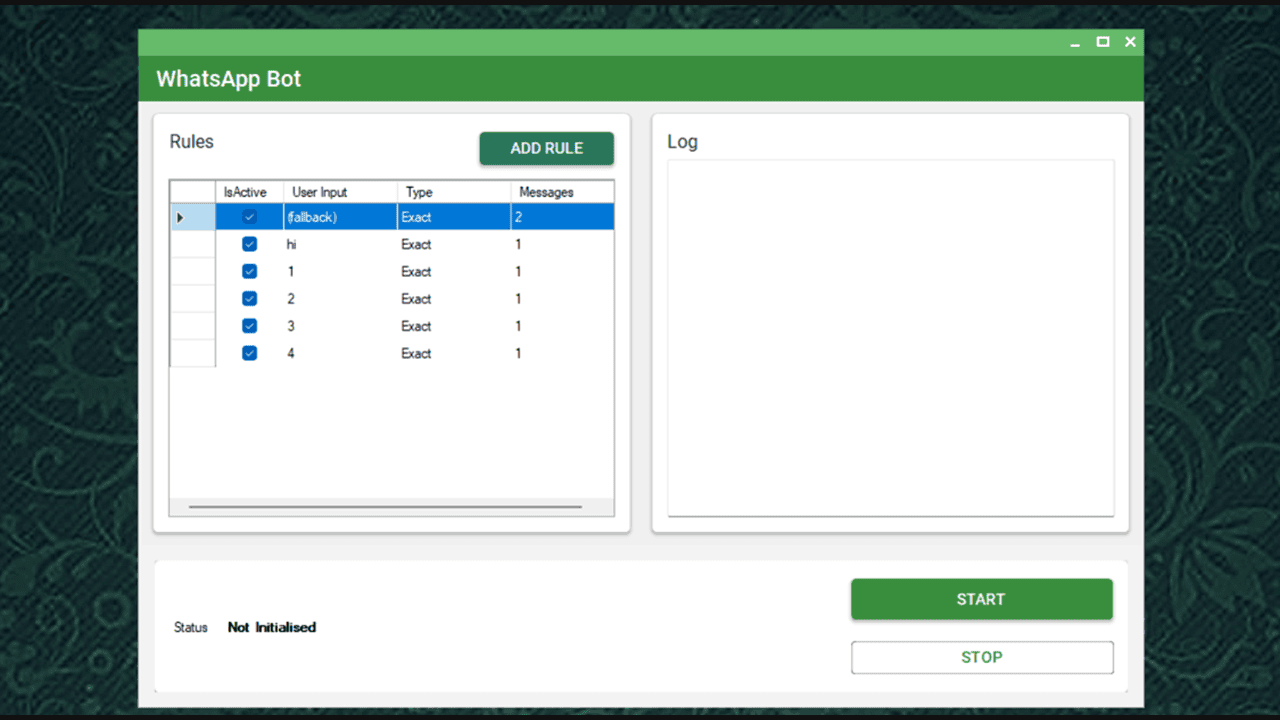Uncheck IsActive for the fallback rule
The image size is (1280, 720).
[250, 217]
